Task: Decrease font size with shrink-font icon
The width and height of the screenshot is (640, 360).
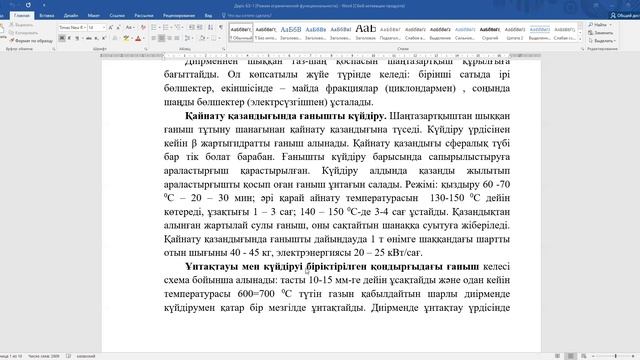Action: tap(118, 28)
